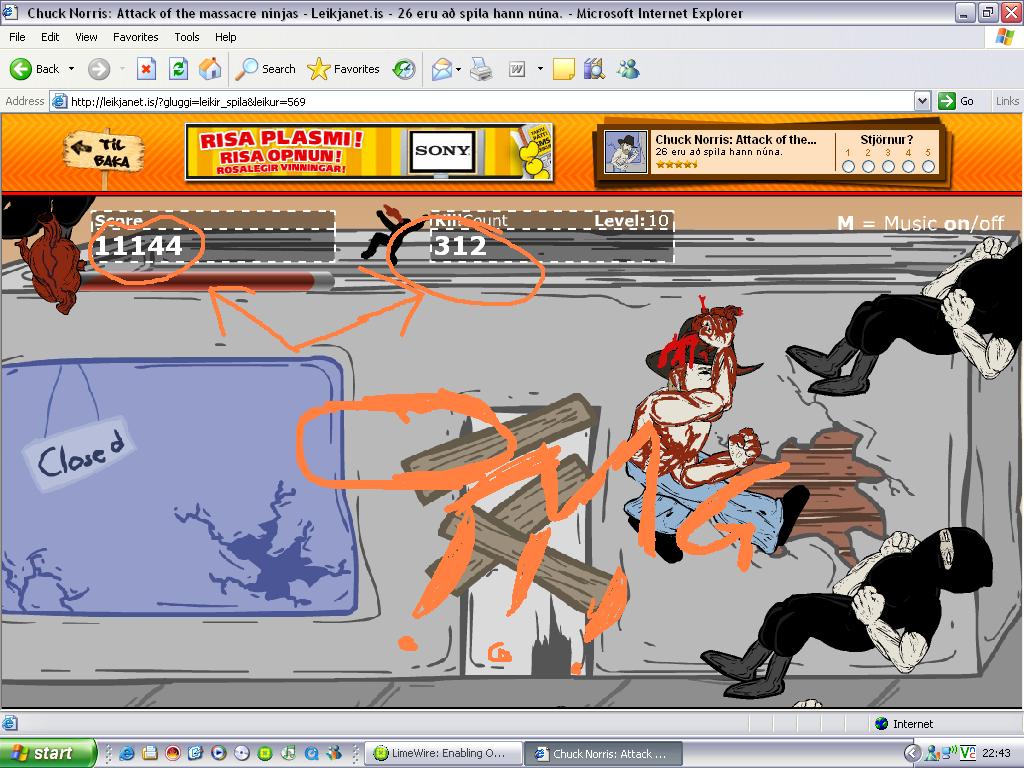
Task: Expand the Address bar dropdown list
Action: [x=922, y=101]
